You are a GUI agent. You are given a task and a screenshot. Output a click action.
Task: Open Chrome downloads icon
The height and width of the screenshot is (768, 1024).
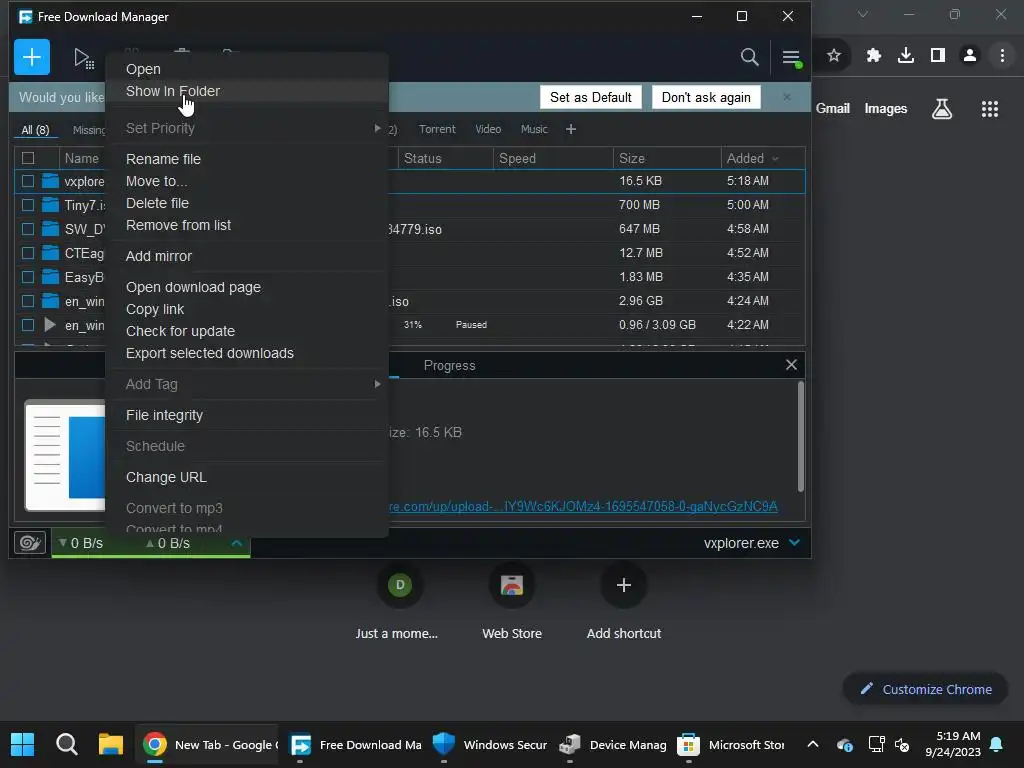point(905,56)
